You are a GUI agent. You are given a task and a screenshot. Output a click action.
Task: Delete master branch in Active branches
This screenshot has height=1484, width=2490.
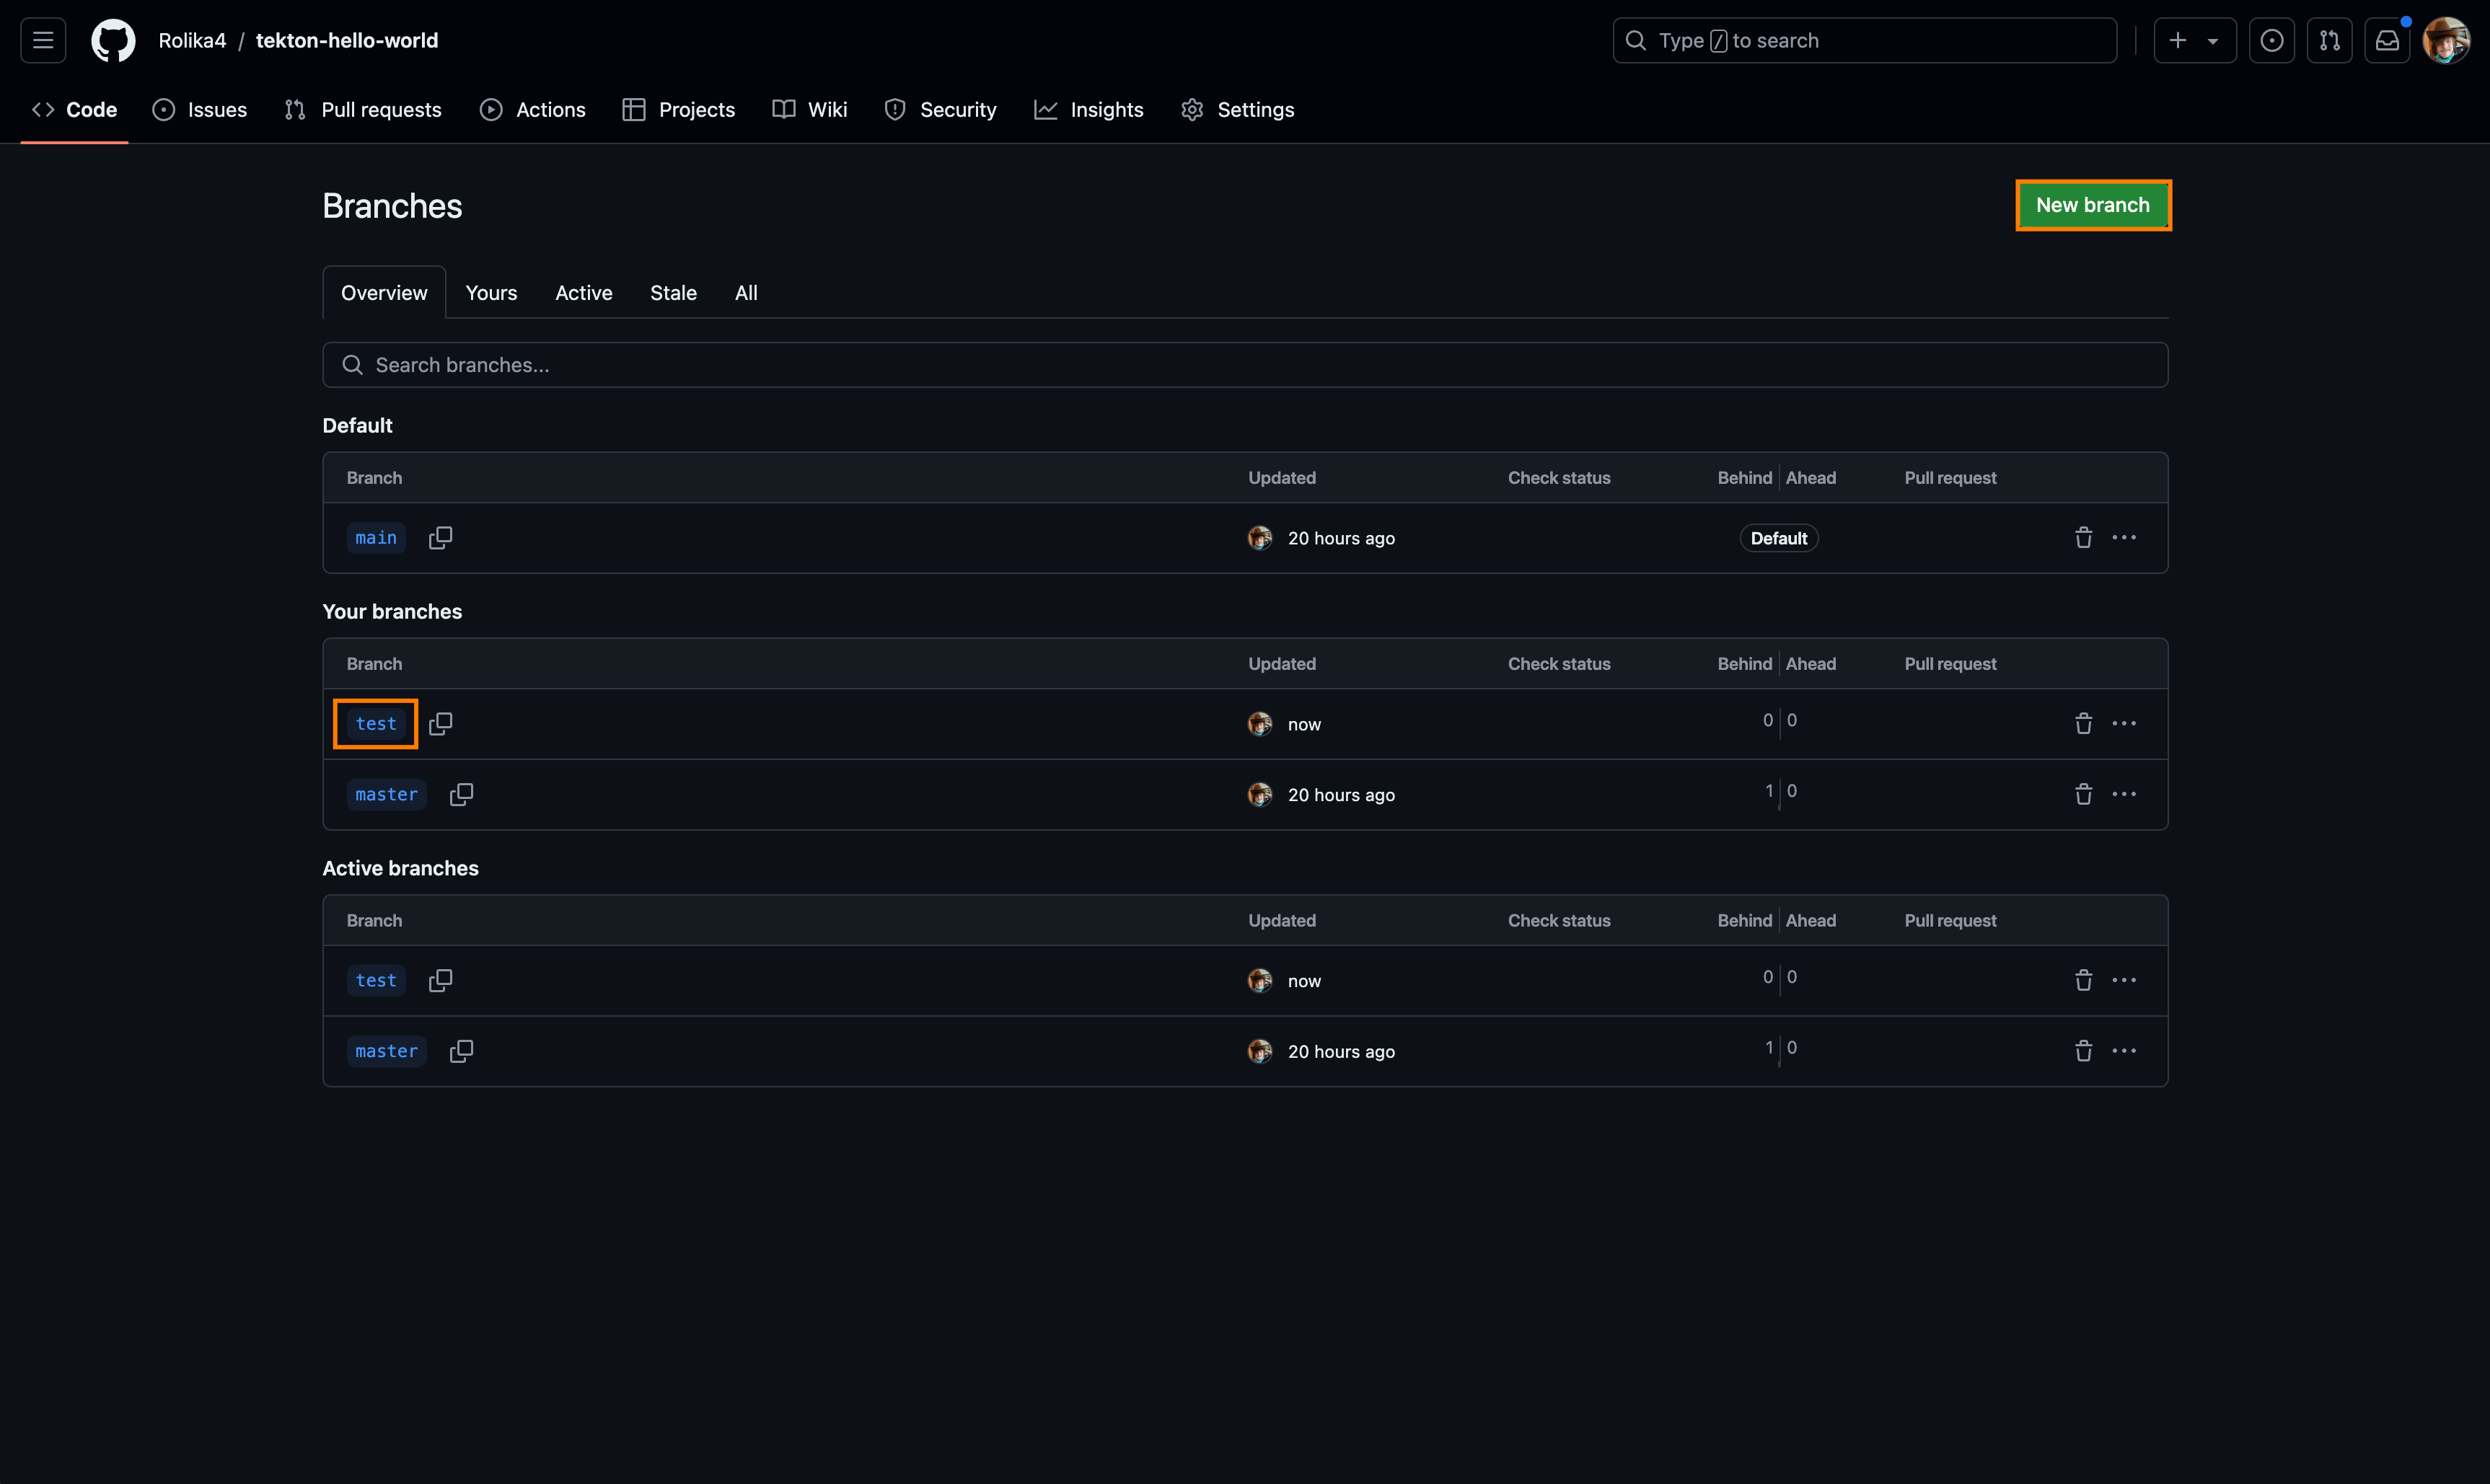[2083, 1051]
